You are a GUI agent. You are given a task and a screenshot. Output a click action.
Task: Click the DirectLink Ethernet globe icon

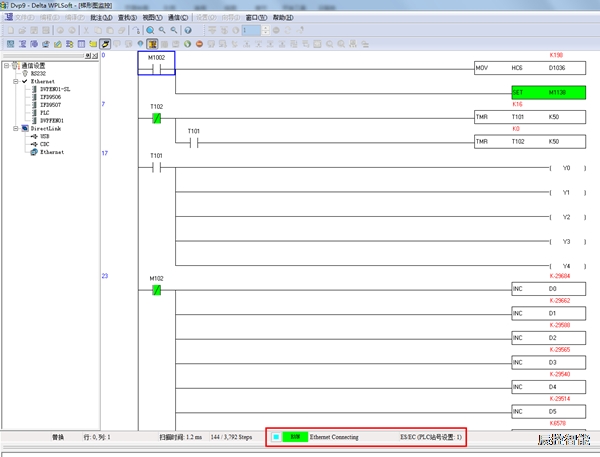click(x=32, y=152)
